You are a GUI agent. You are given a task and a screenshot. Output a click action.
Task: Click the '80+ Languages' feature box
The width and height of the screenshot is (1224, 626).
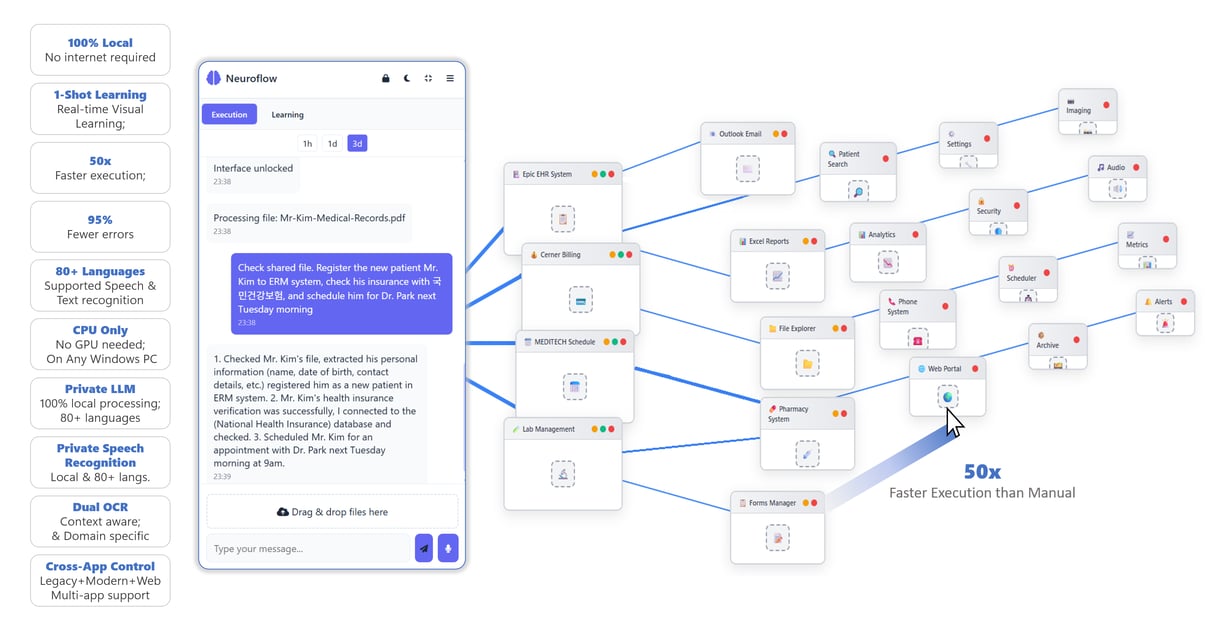click(100, 285)
